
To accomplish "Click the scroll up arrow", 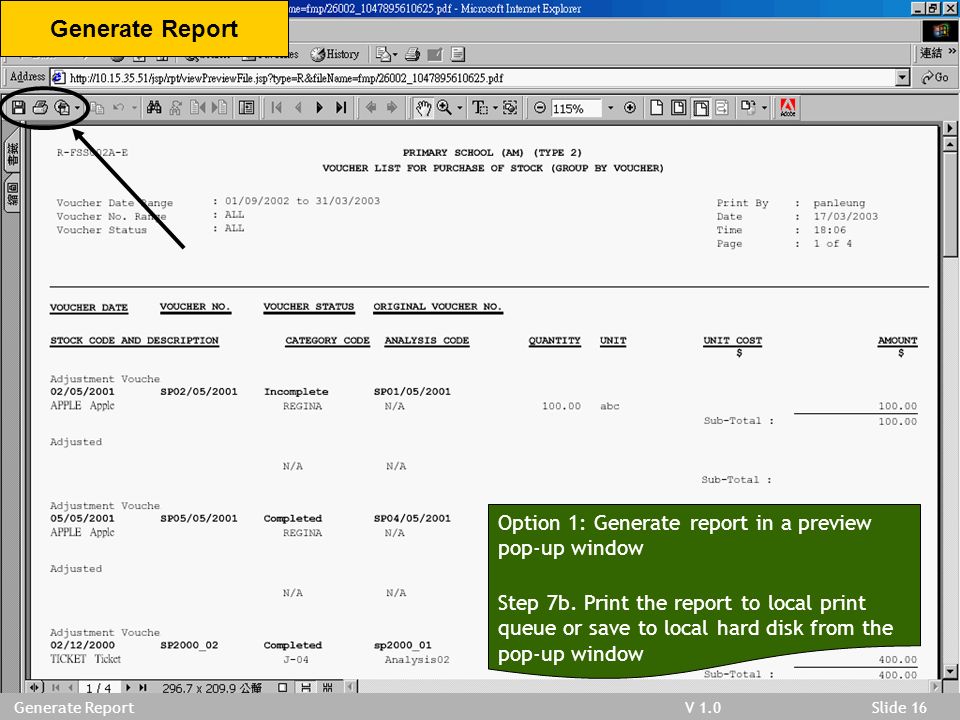I will pyautogui.click(x=950, y=145).
